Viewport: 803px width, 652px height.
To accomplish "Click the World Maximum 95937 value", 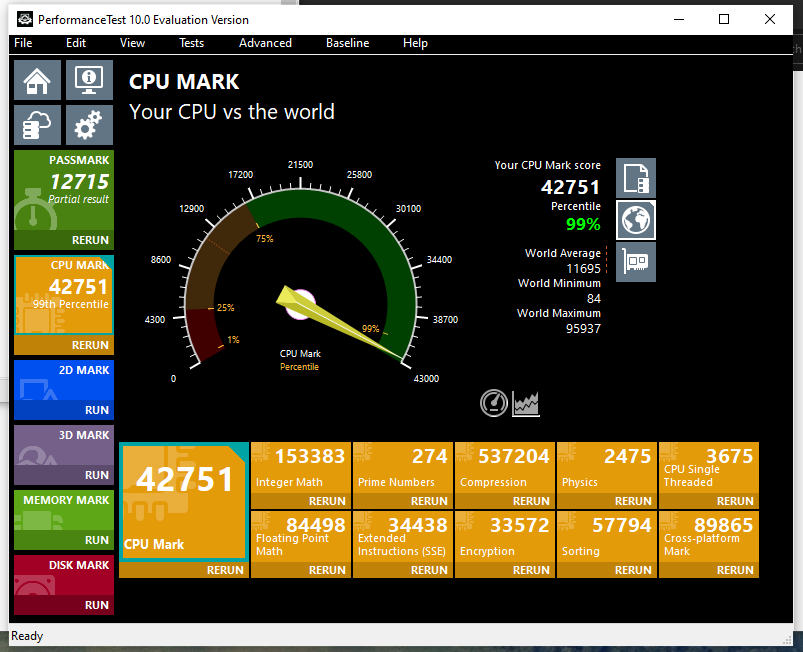I will coord(583,328).
